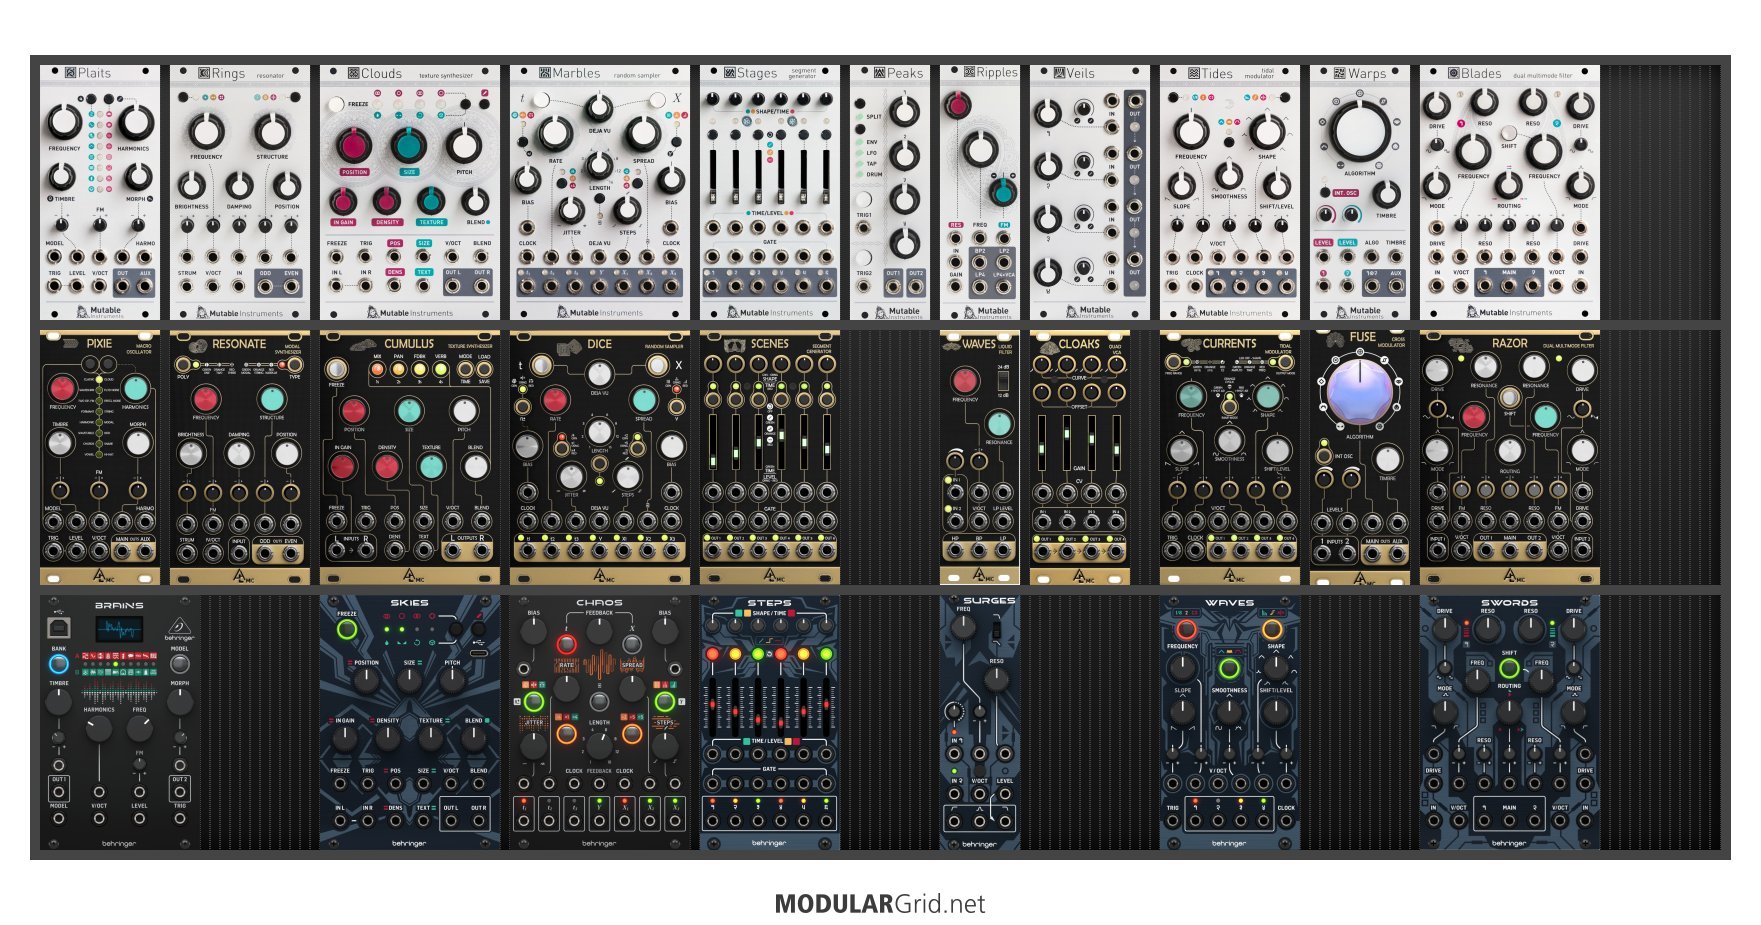The height and width of the screenshot is (925, 1761).
Task: Click the USB-C port on Skies module
Action: point(479,652)
